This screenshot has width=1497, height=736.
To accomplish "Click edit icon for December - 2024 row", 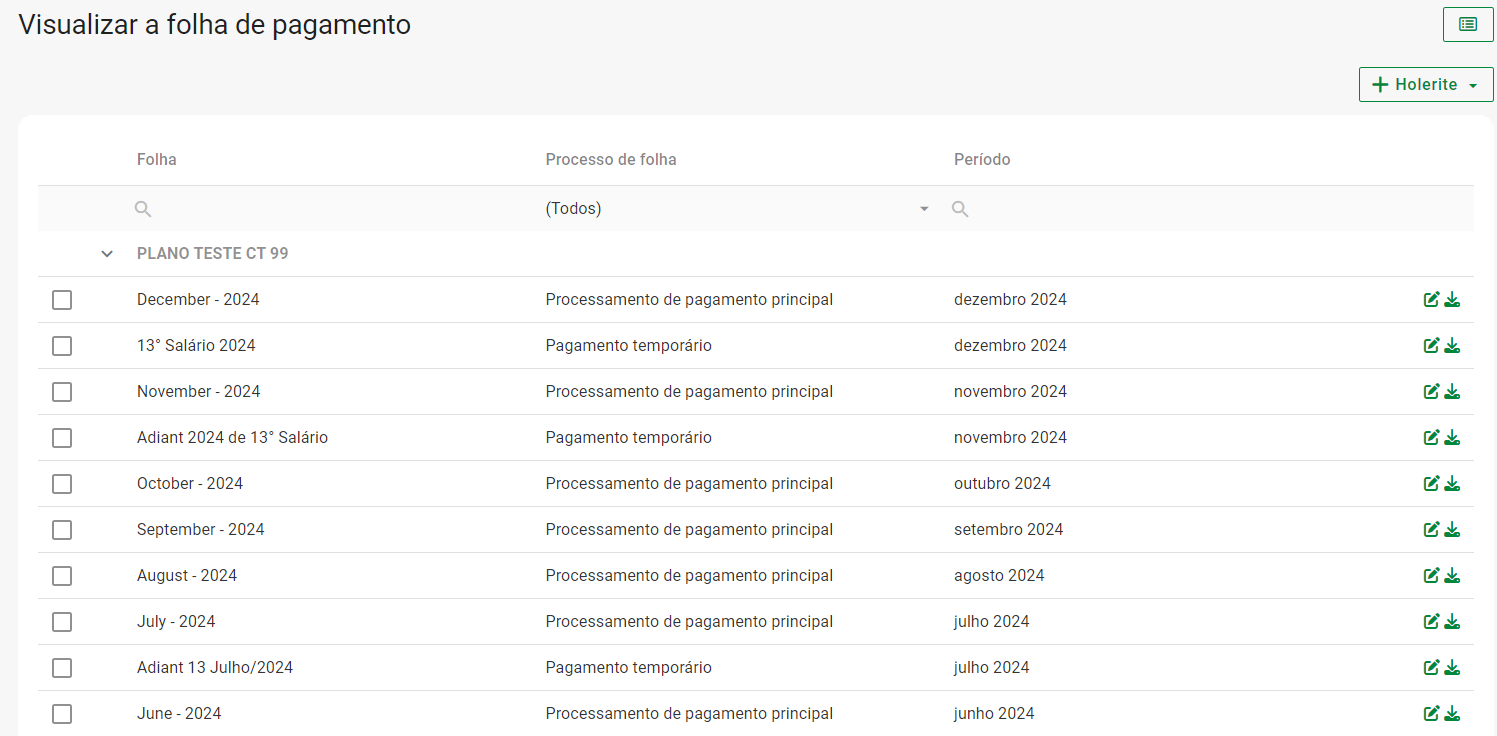I will 1431,300.
